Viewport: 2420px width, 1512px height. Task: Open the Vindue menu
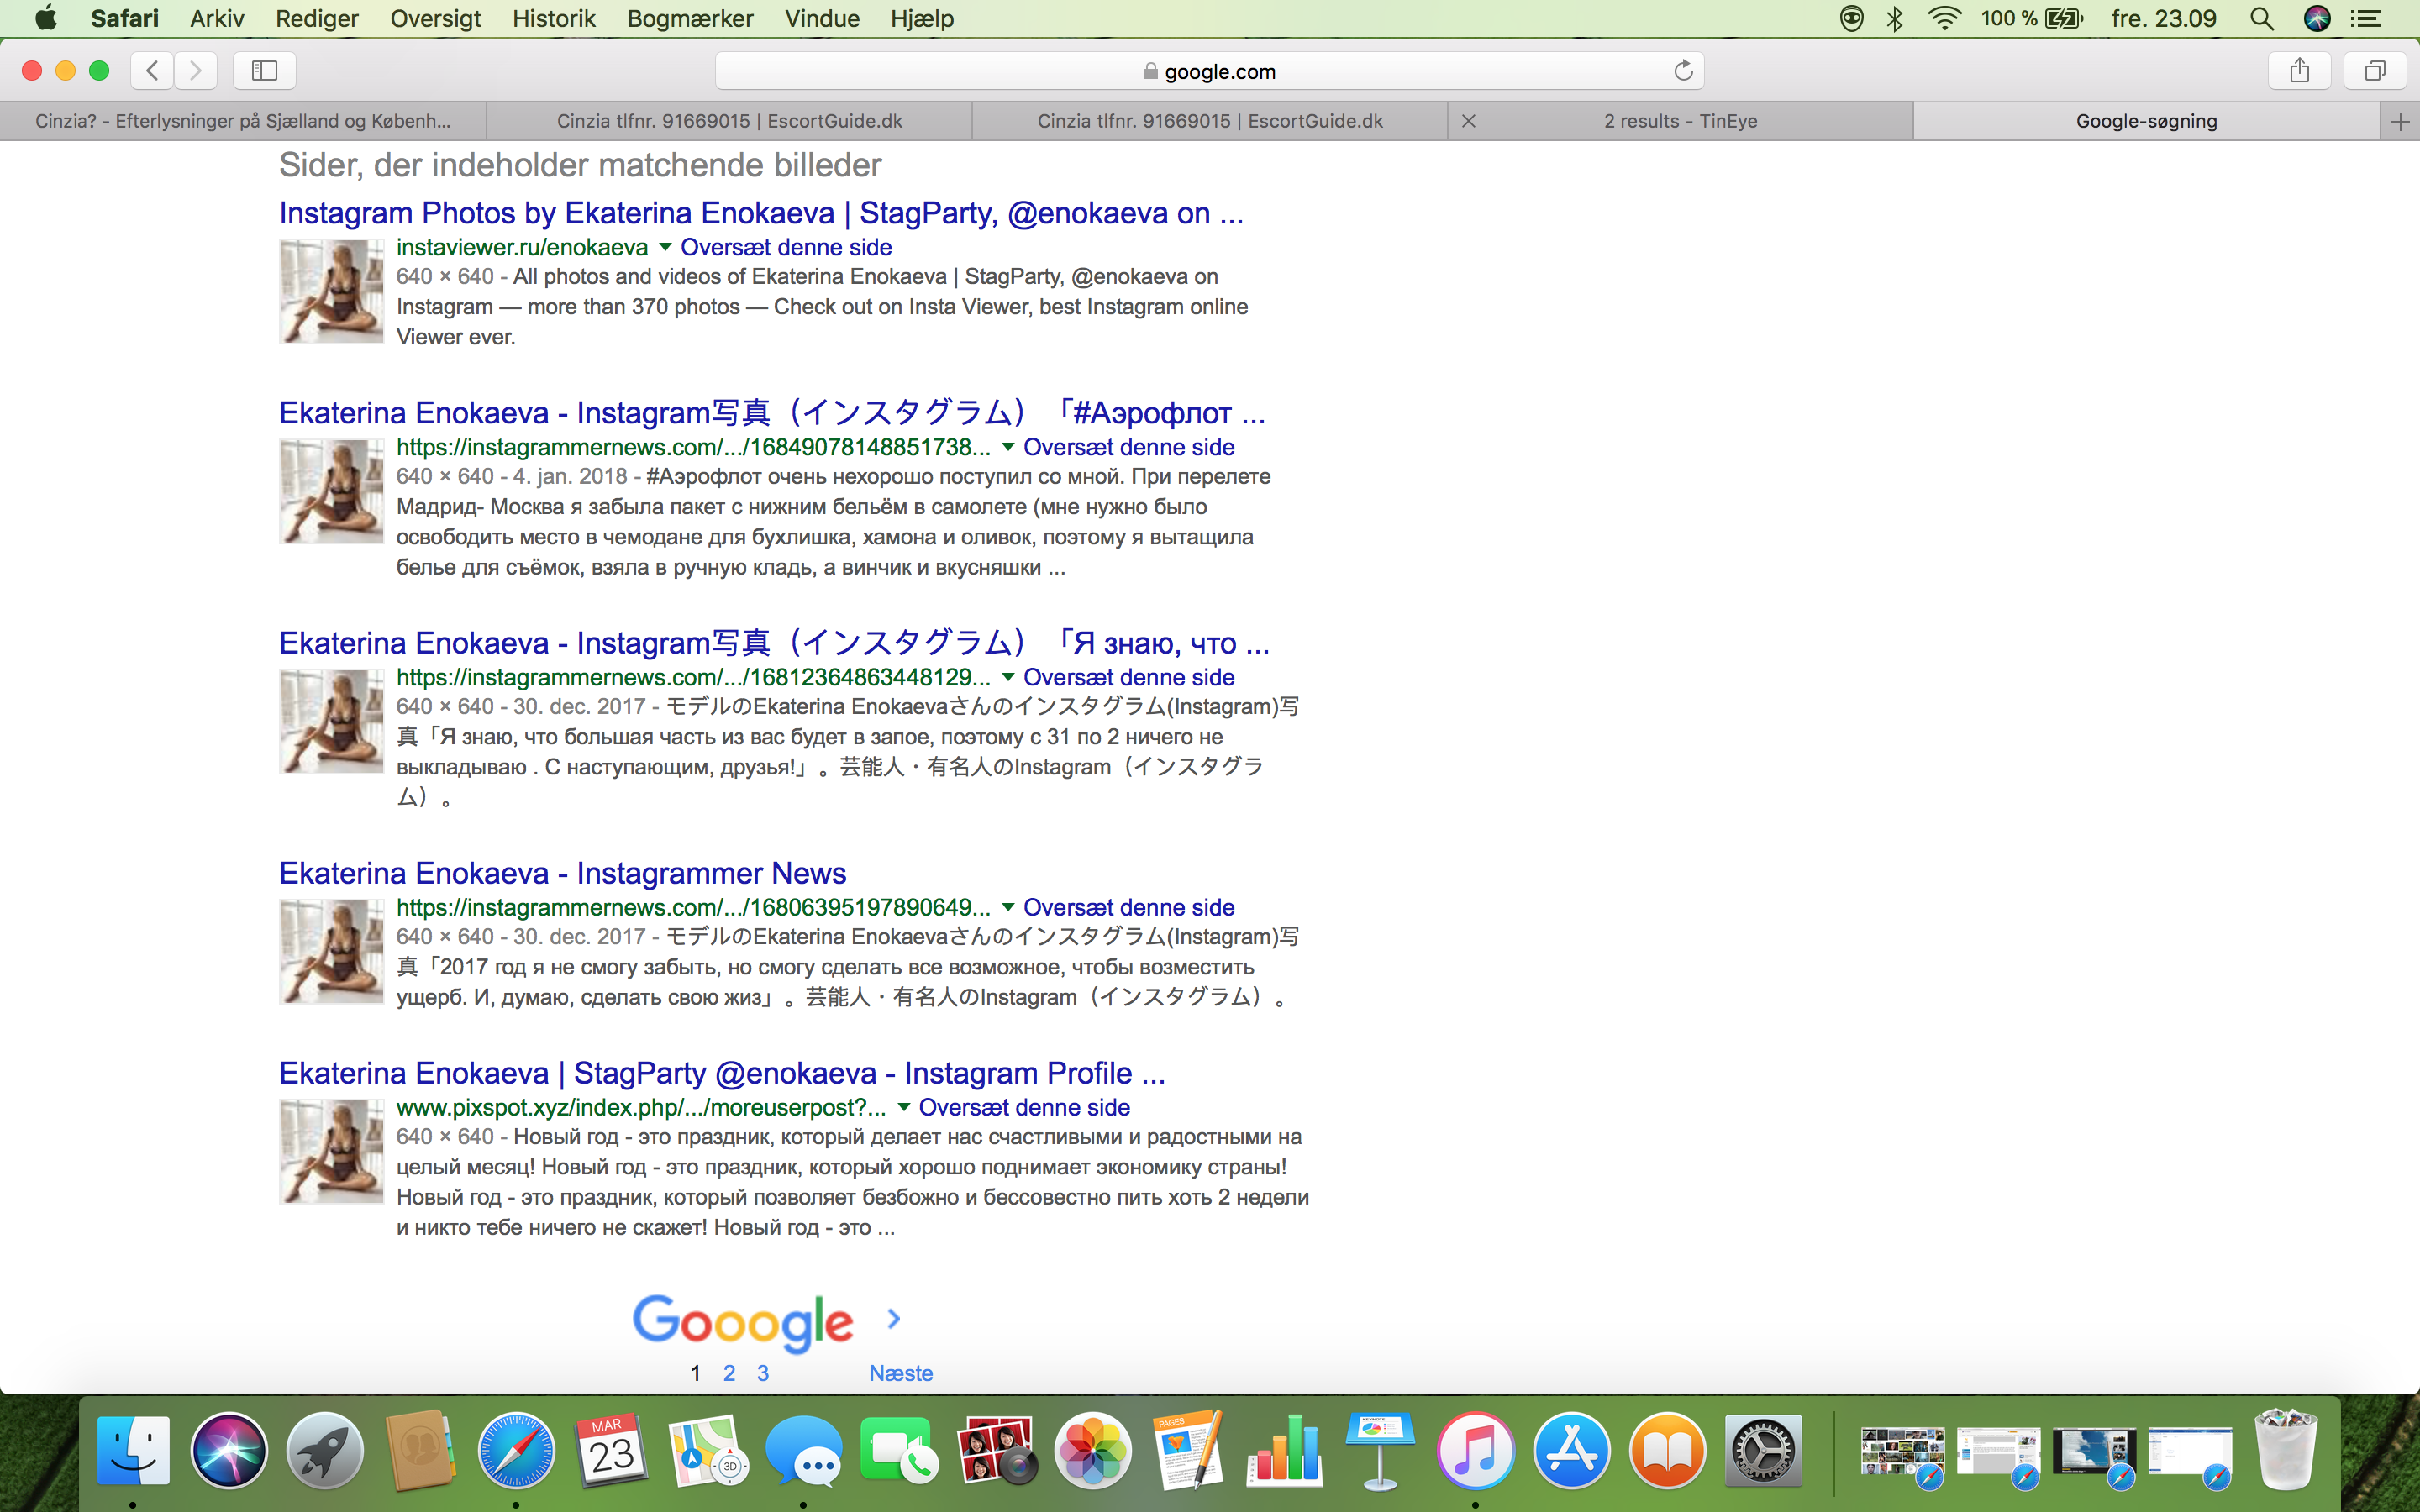click(x=822, y=18)
